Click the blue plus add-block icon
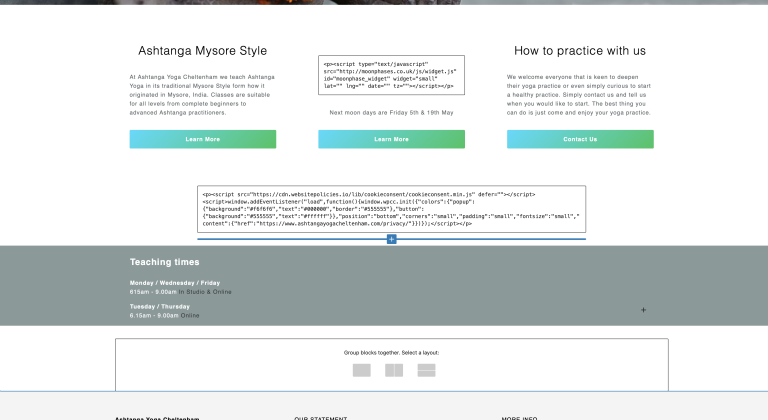768x420 pixels. 391,239
